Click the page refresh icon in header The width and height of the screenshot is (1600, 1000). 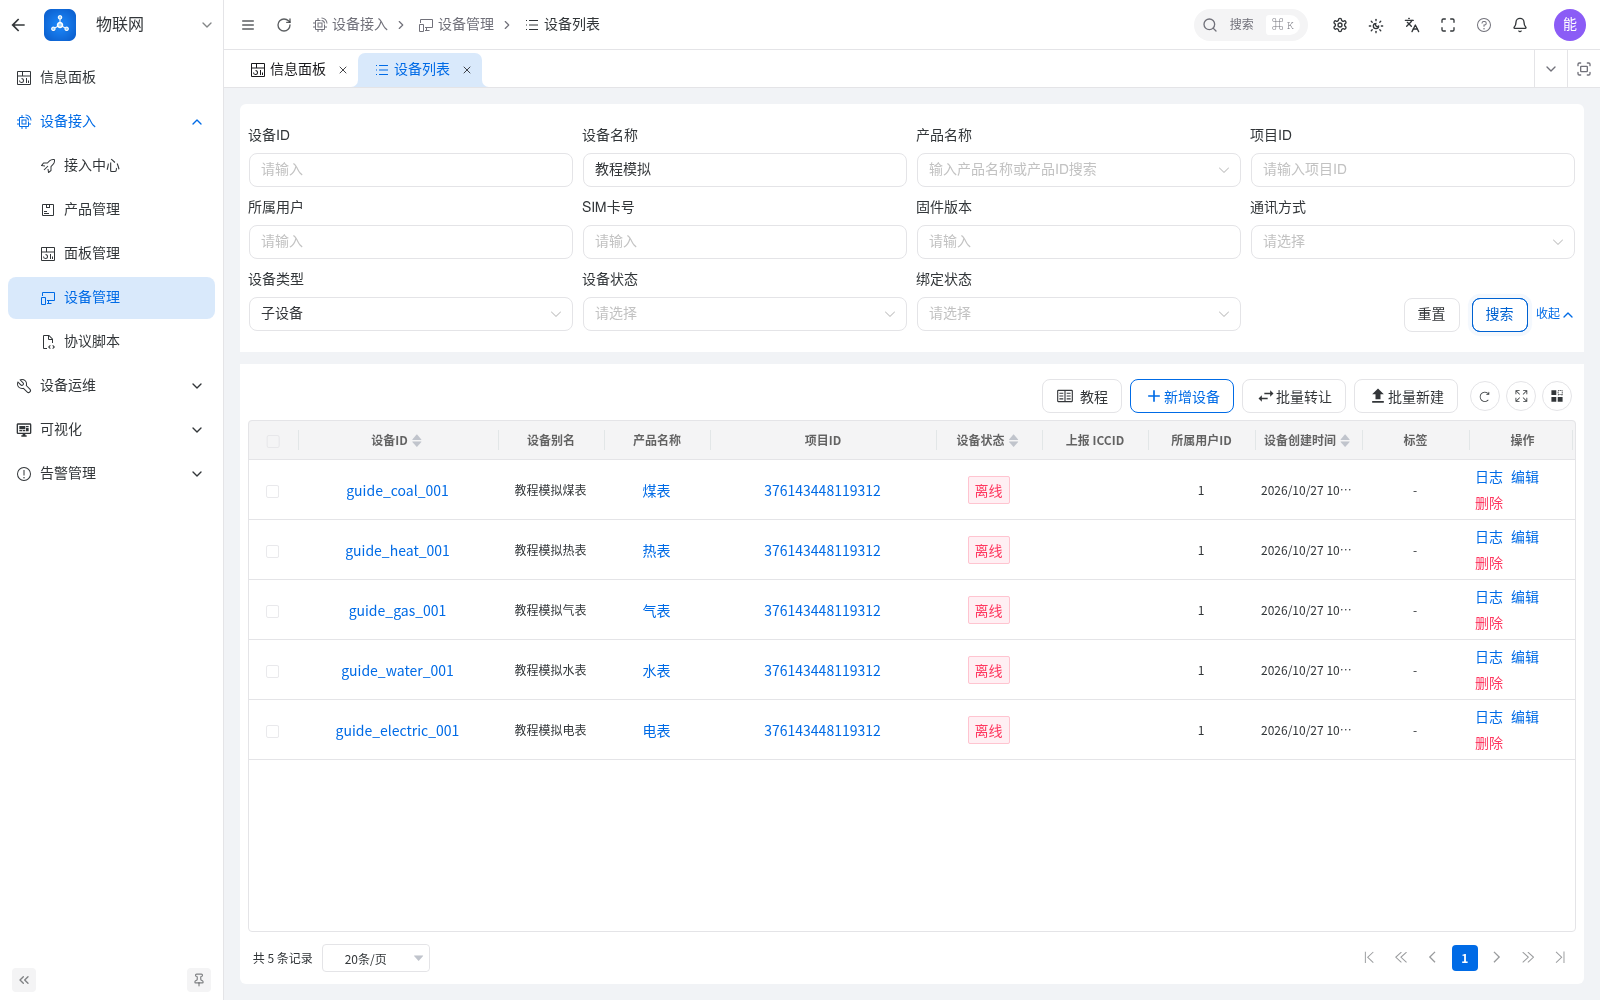[284, 25]
